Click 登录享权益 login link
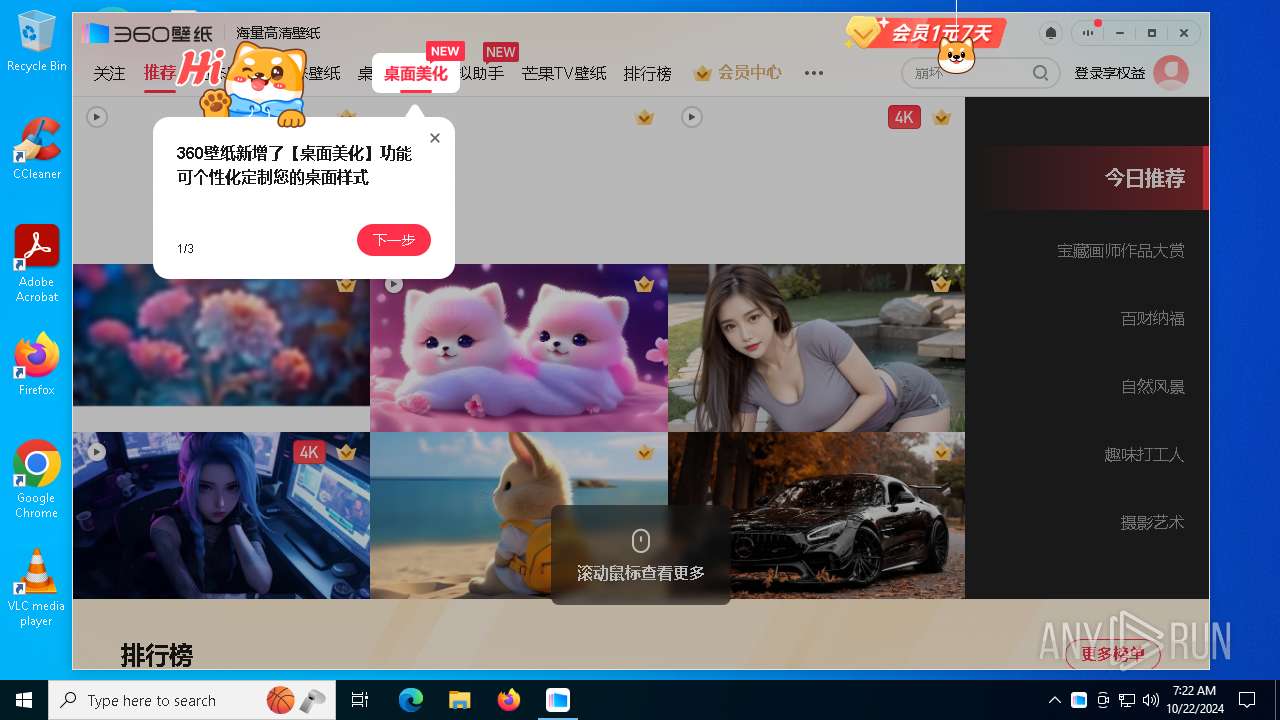Screen dimensions: 1280x720 (1109, 73)
